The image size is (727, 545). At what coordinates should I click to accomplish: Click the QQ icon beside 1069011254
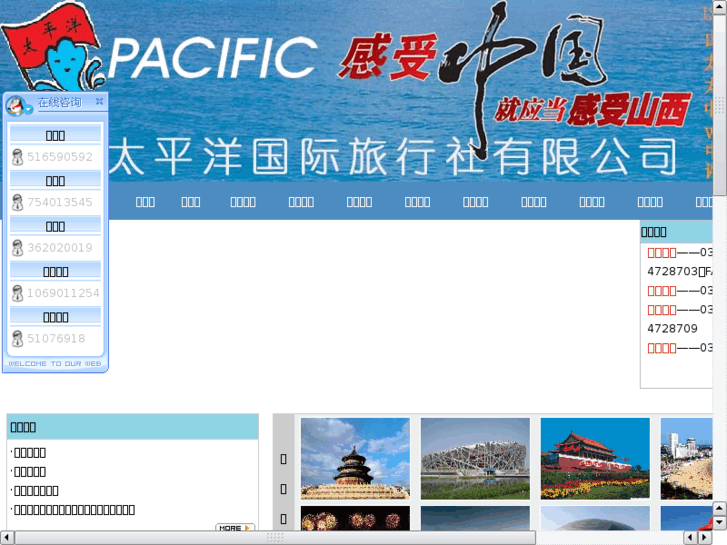pyautogui.click(x=18, y=293)
